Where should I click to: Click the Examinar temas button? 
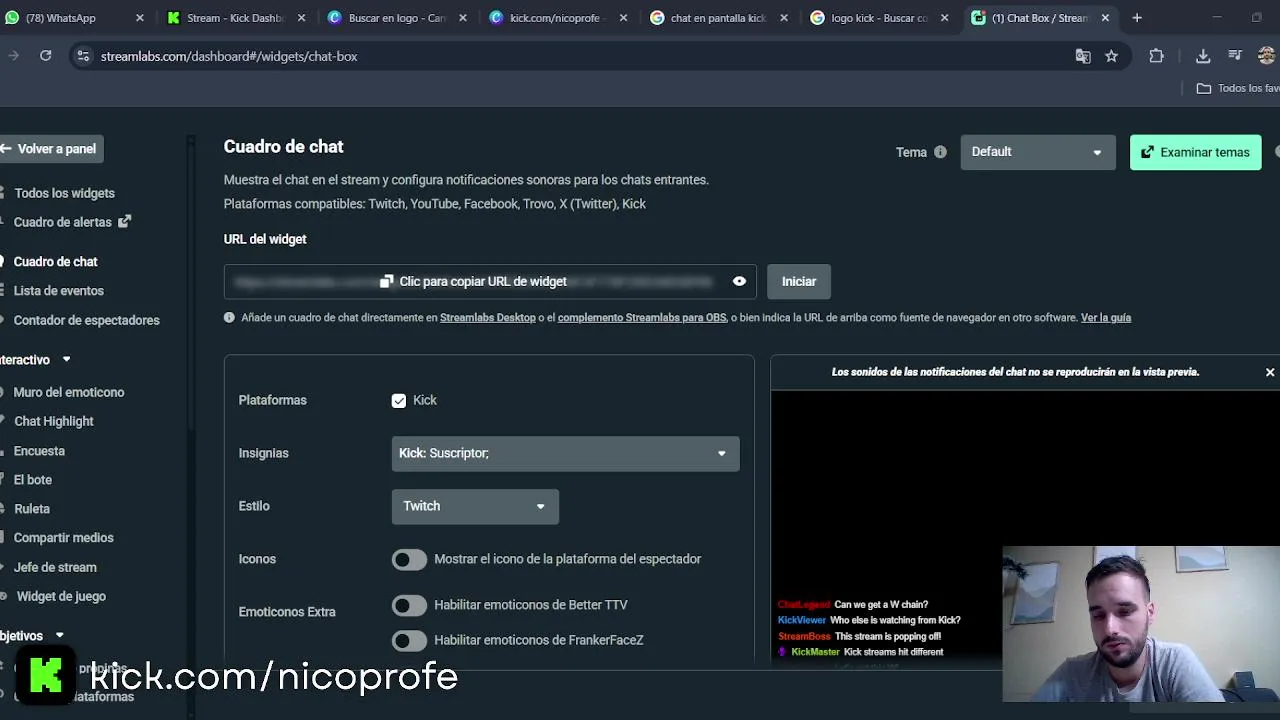point(1196,152)
